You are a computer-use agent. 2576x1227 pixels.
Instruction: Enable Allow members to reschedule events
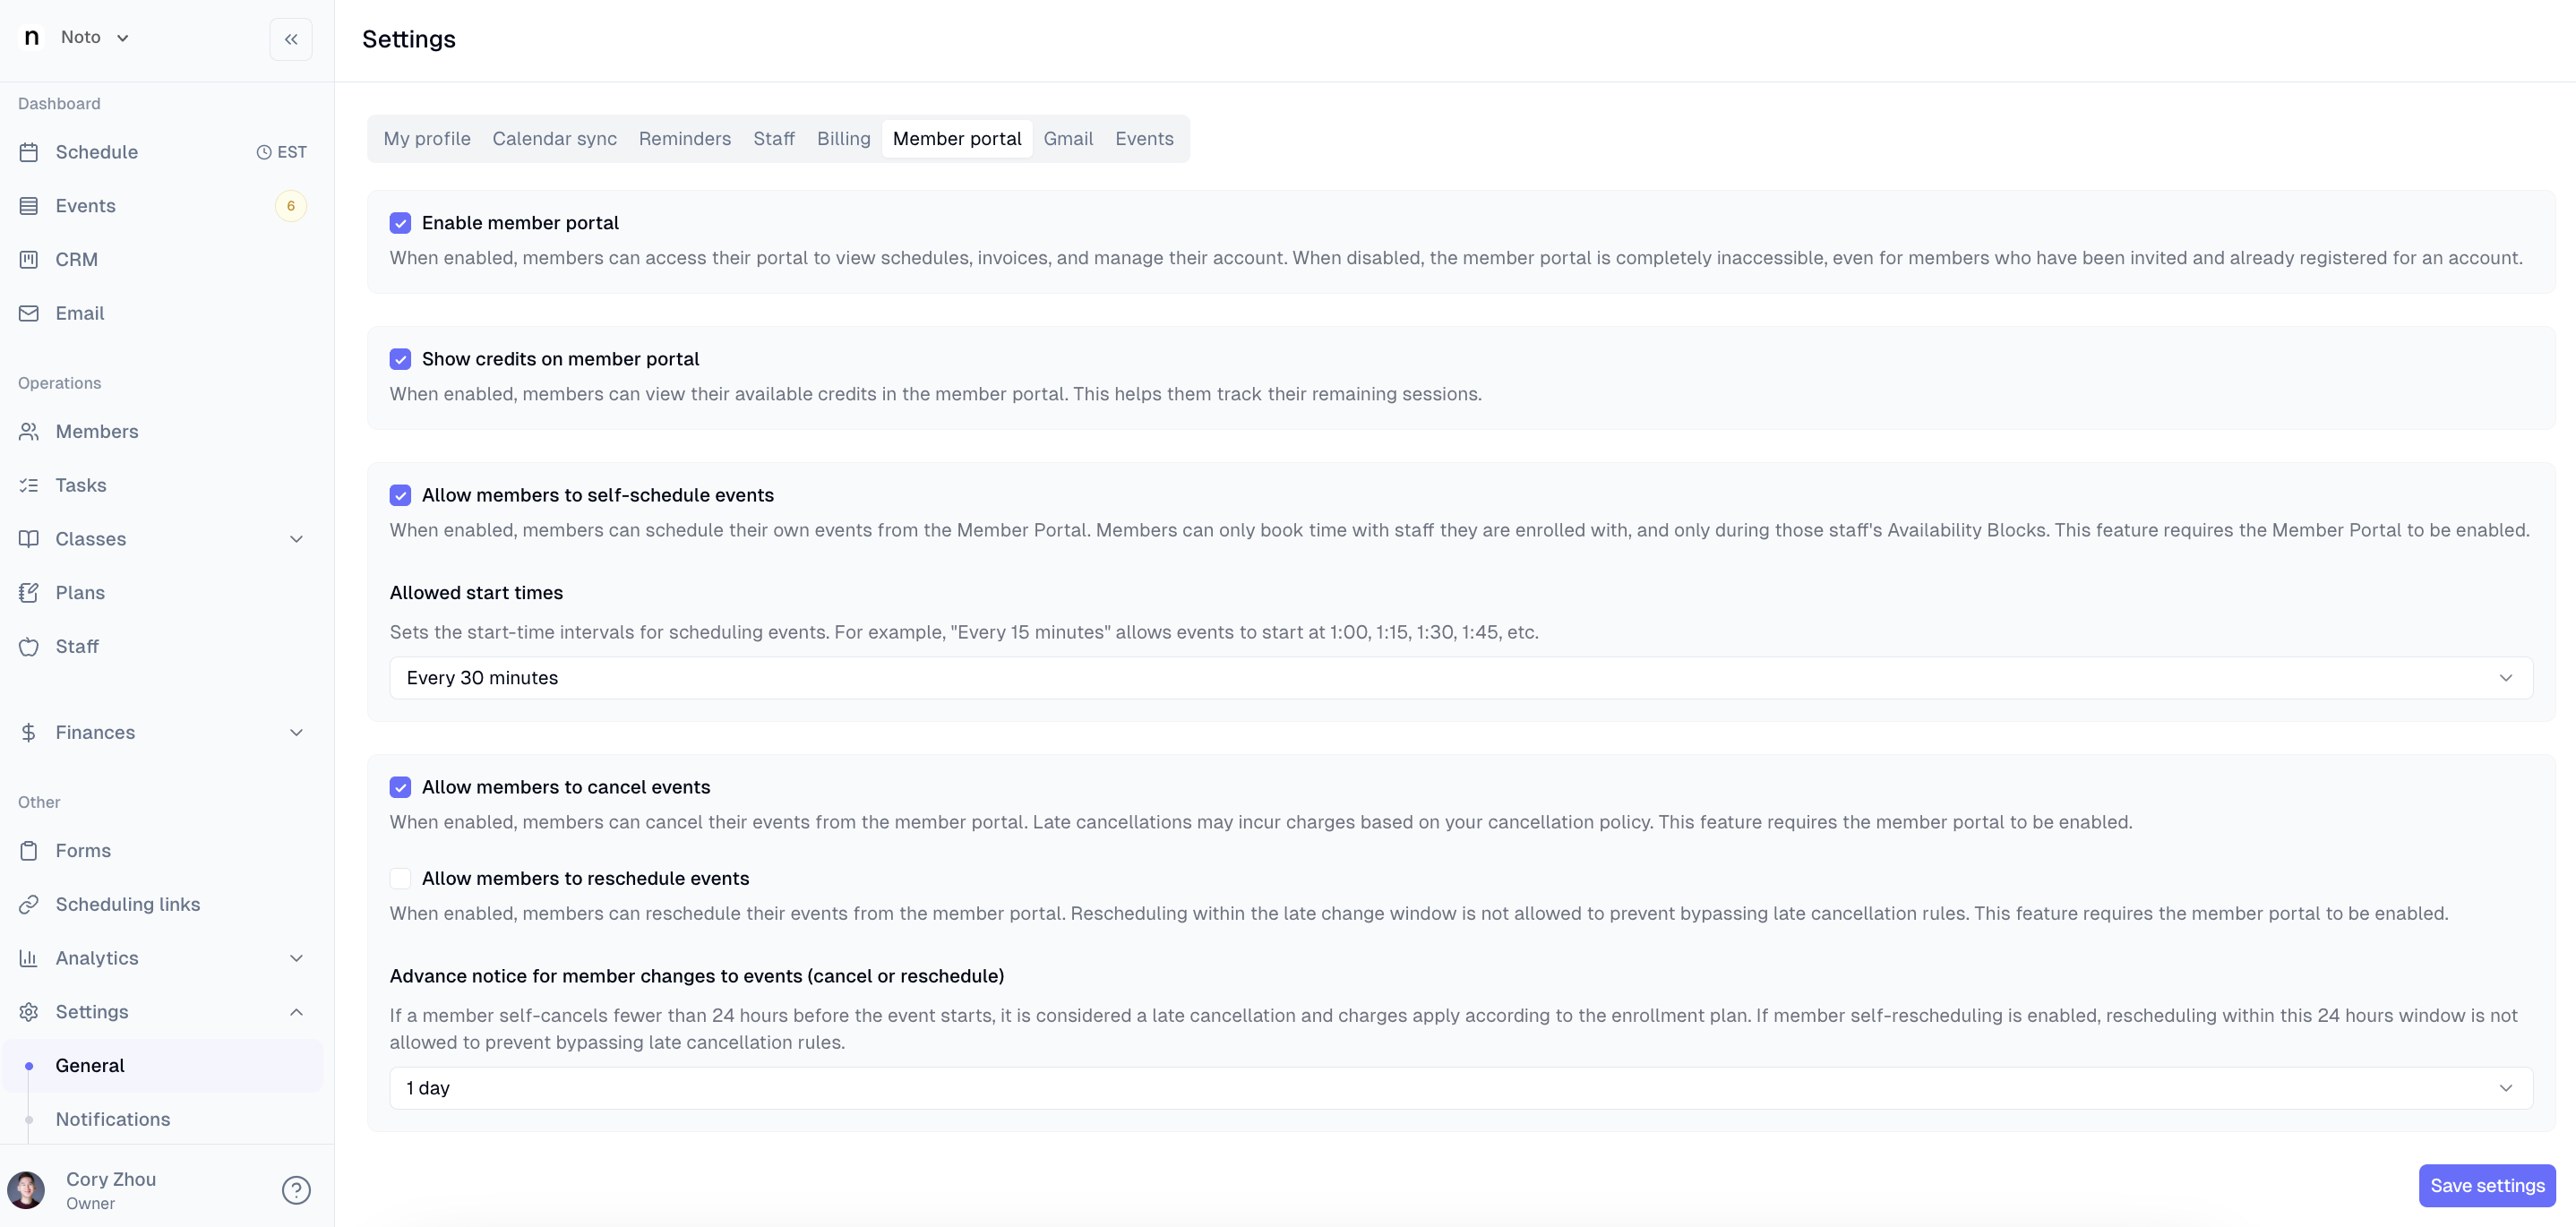tap(400, 878)
